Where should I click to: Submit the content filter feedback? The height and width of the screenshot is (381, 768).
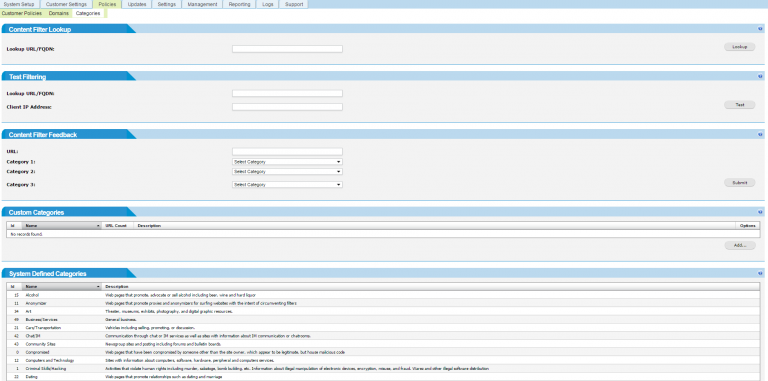tap(740, 183)
